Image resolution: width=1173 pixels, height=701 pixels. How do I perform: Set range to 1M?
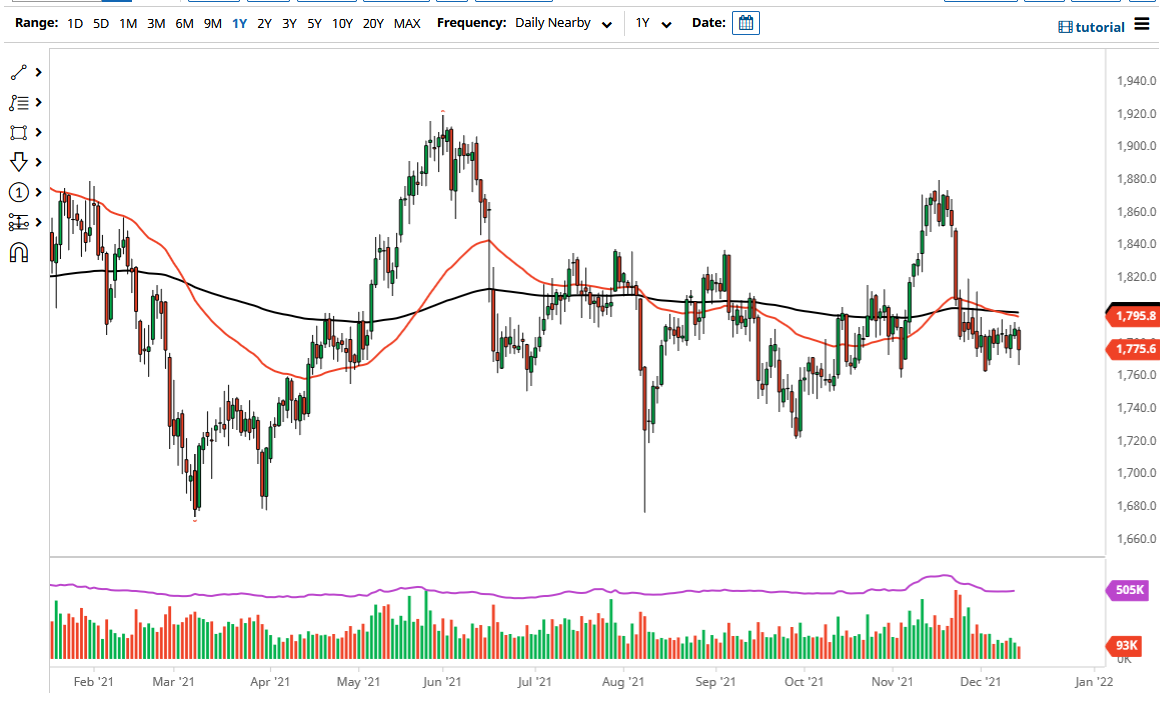(128, 23)
